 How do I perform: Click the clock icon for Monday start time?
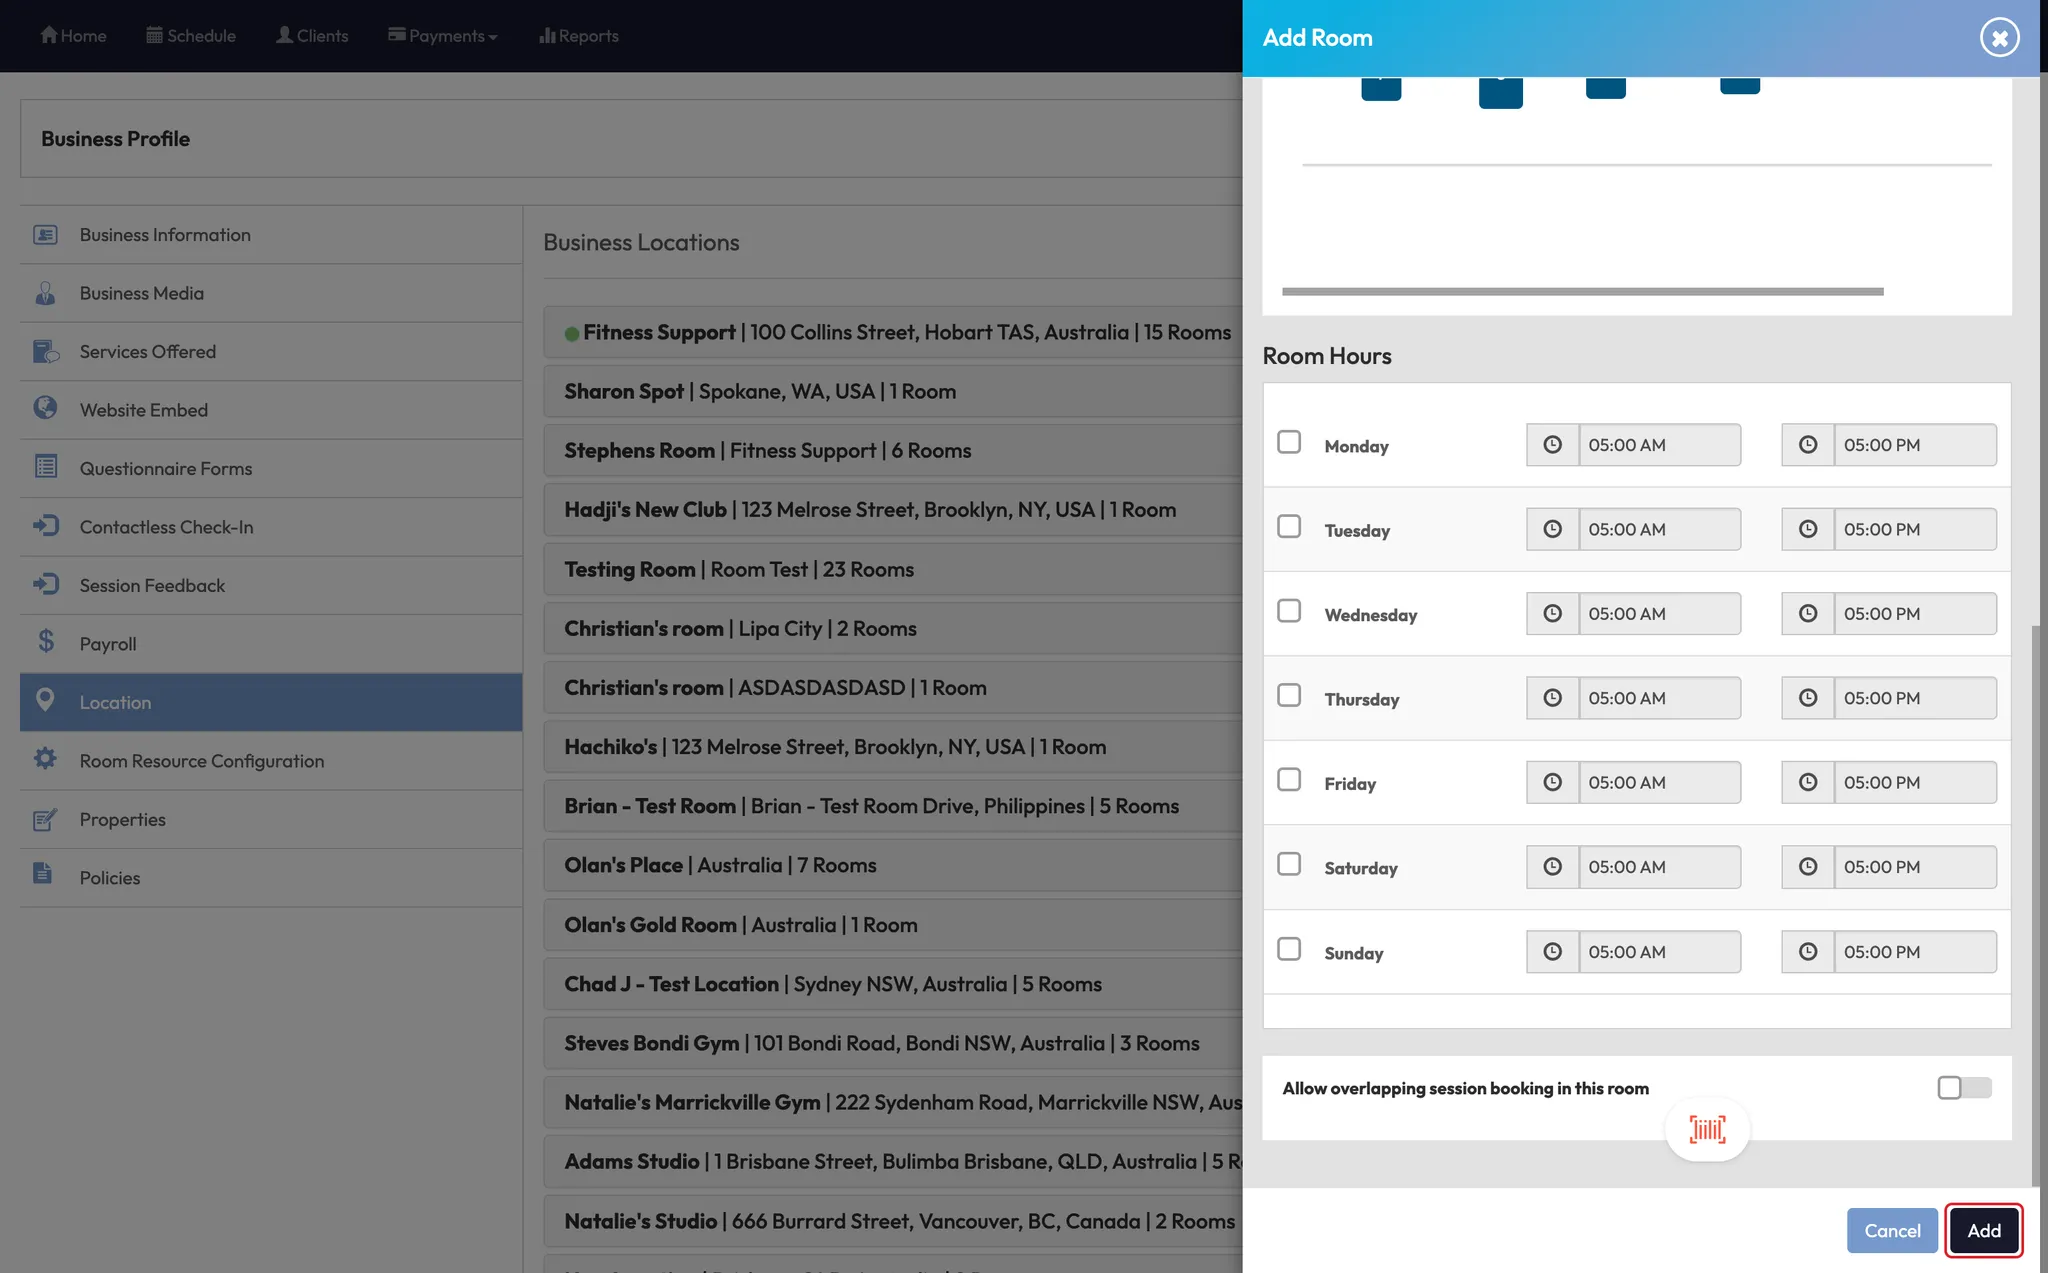coord(1552,445)
